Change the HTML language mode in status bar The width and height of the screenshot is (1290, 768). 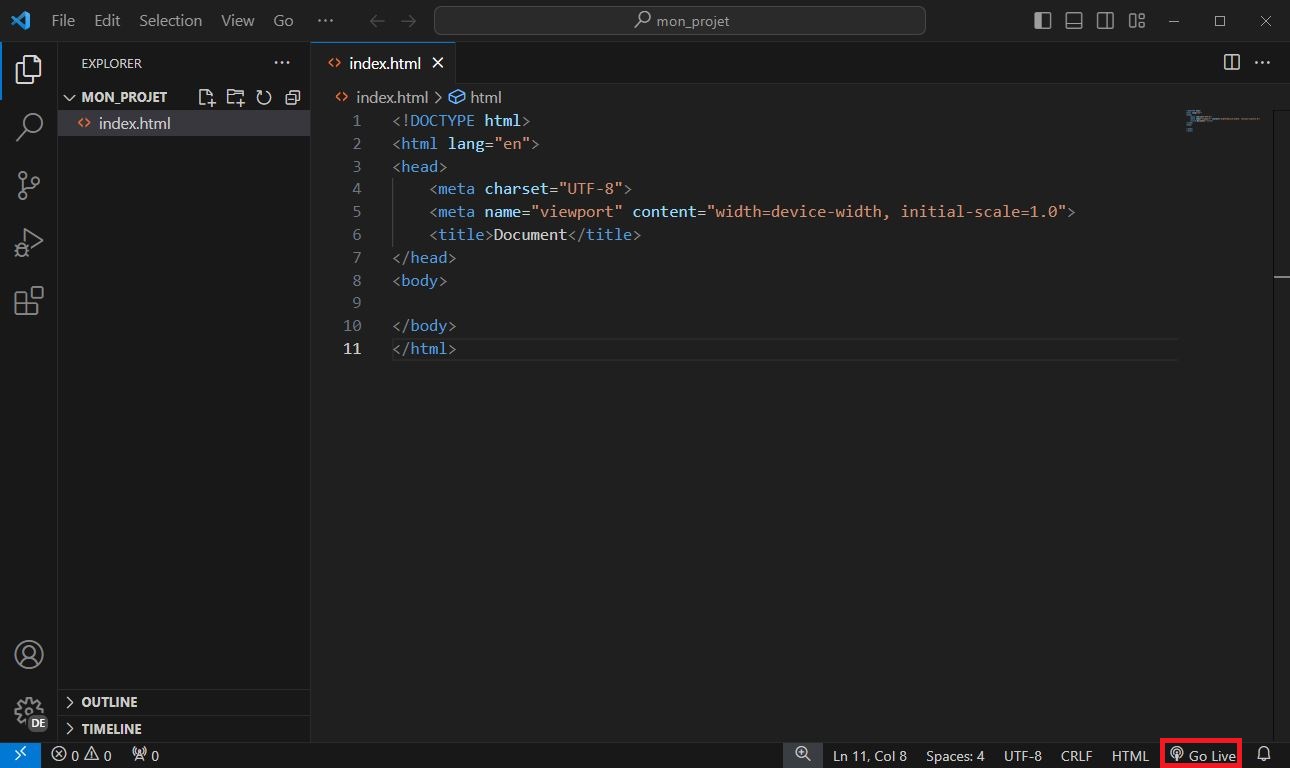coord(1130,755)
